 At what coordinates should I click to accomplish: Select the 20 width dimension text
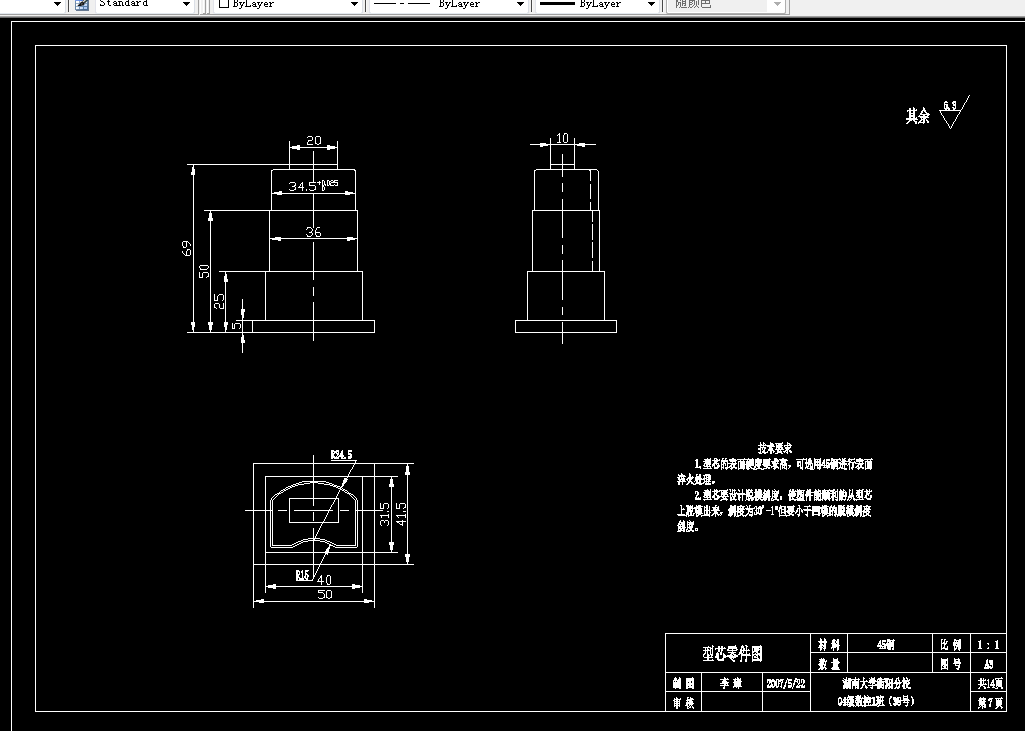click(x=314, y=141)
